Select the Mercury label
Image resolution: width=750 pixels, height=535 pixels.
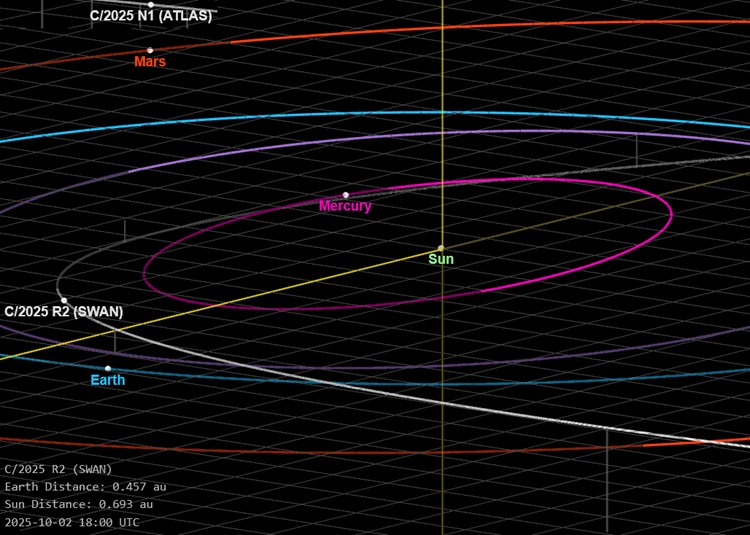(x=345, y=206)
